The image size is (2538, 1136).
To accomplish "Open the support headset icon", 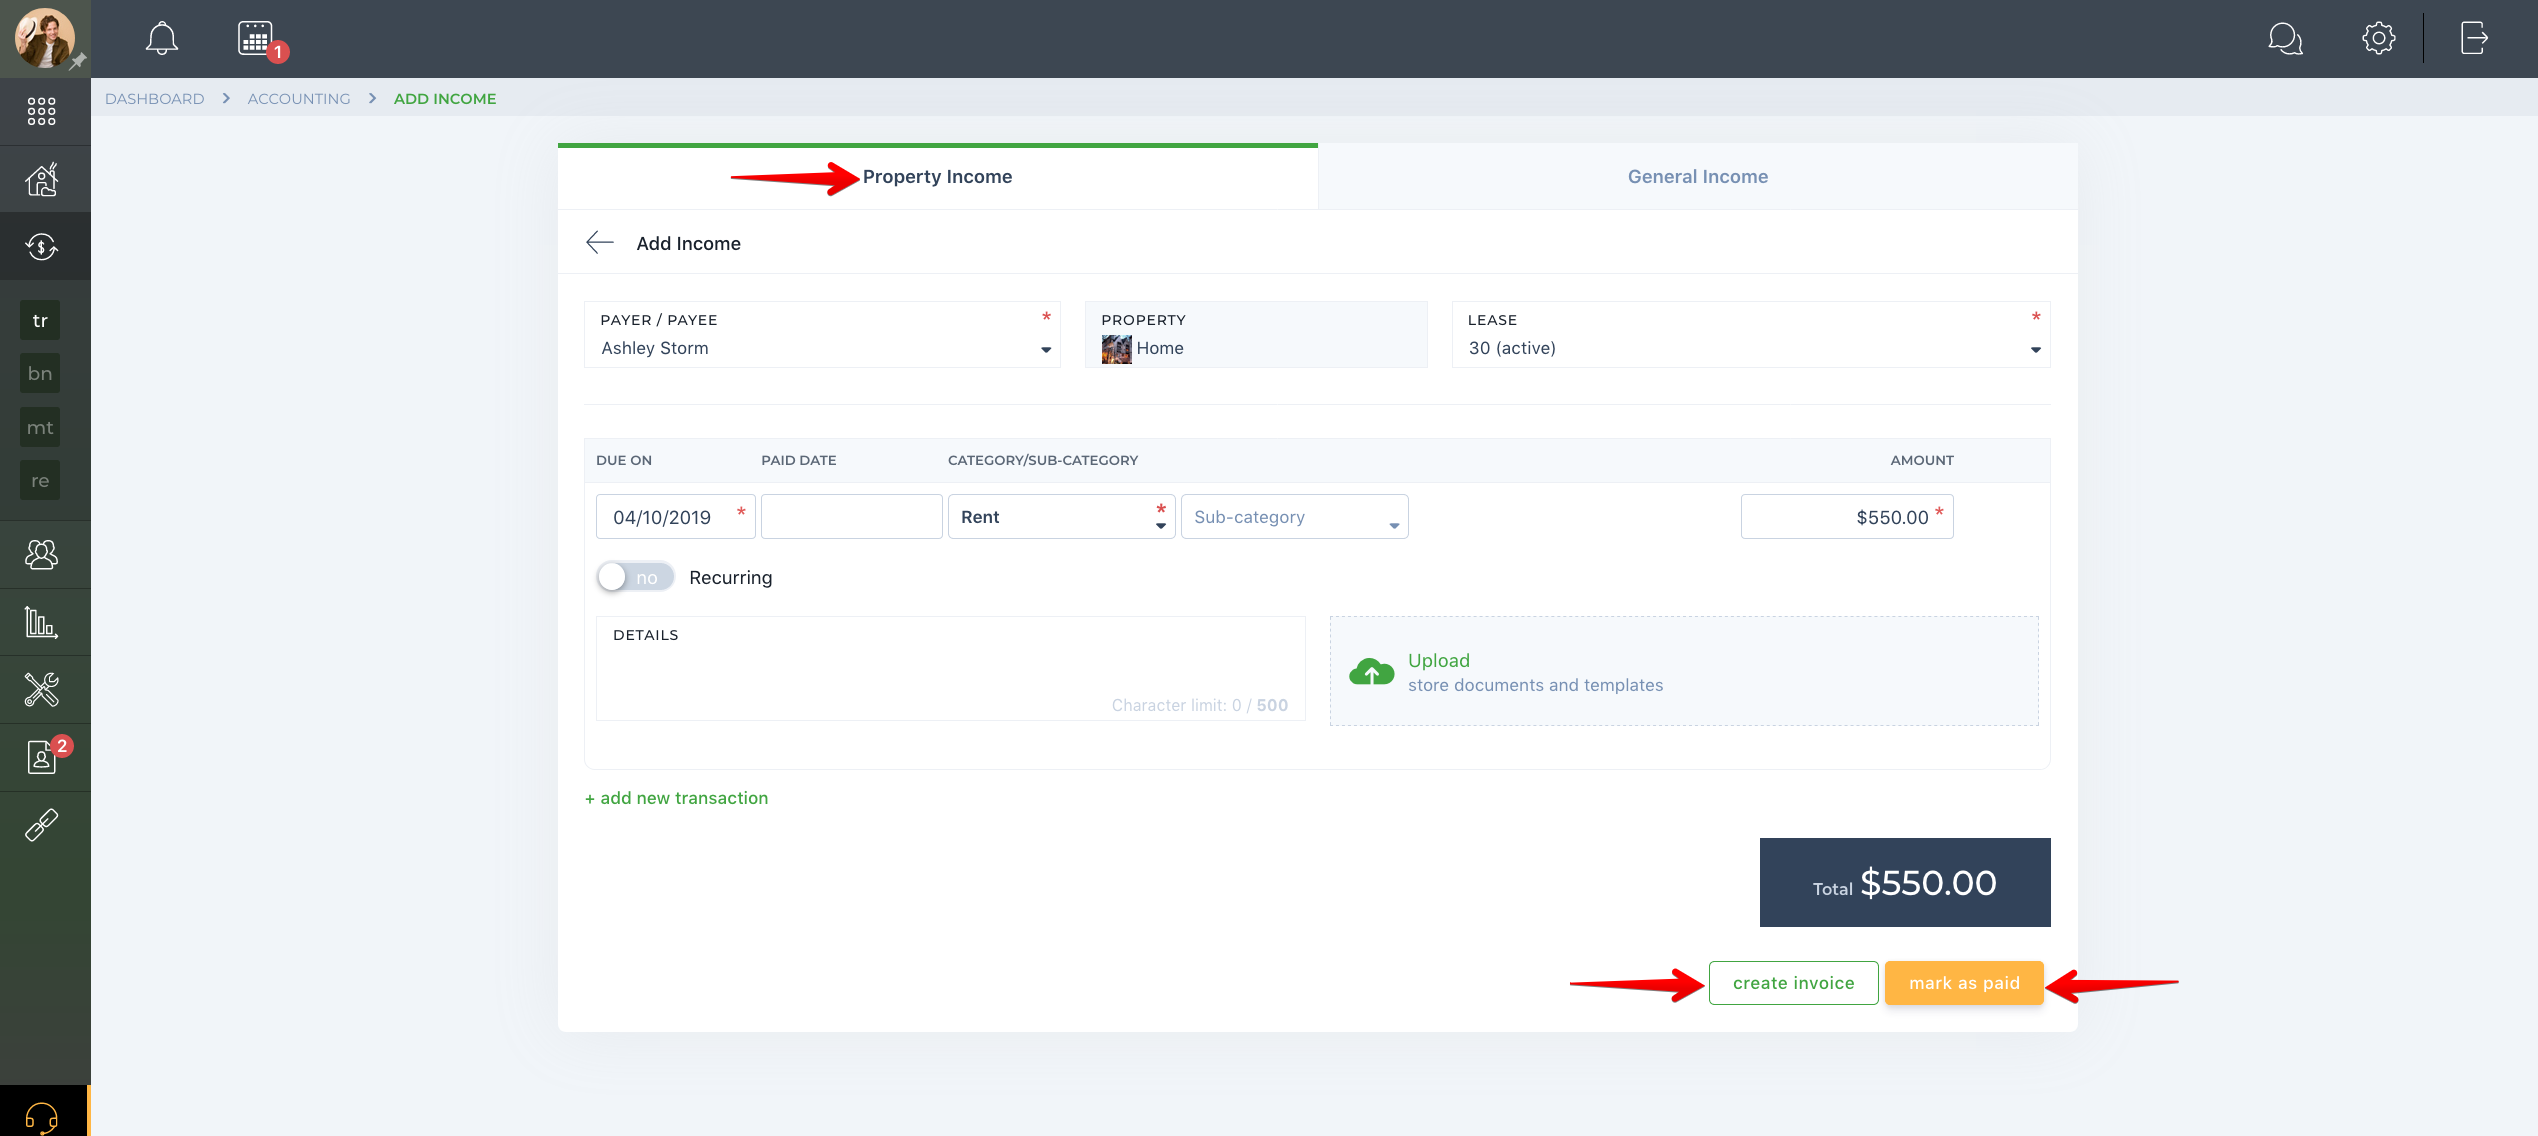I will tap(42, 1116).
